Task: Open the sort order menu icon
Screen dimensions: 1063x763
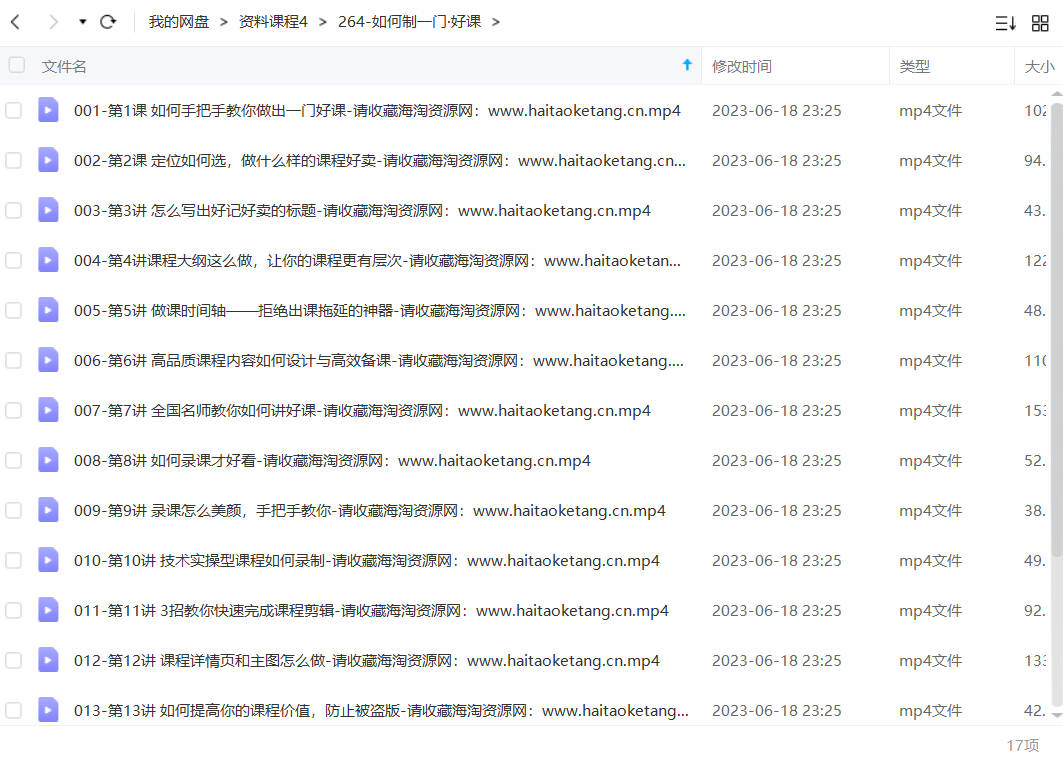Action: 1005,23
